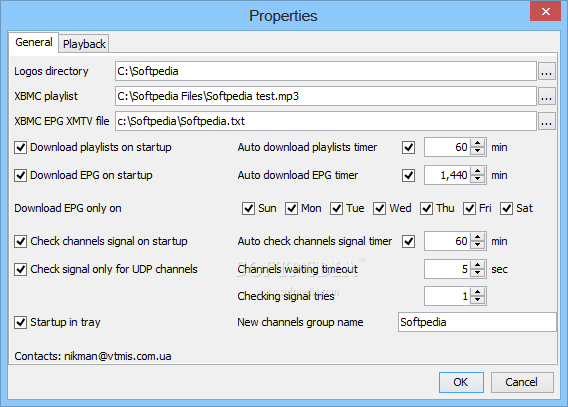Uncheck Fri for EPG download
This screenshot has height=407, width=568.
pyautogui.click(x=469, y=209)
